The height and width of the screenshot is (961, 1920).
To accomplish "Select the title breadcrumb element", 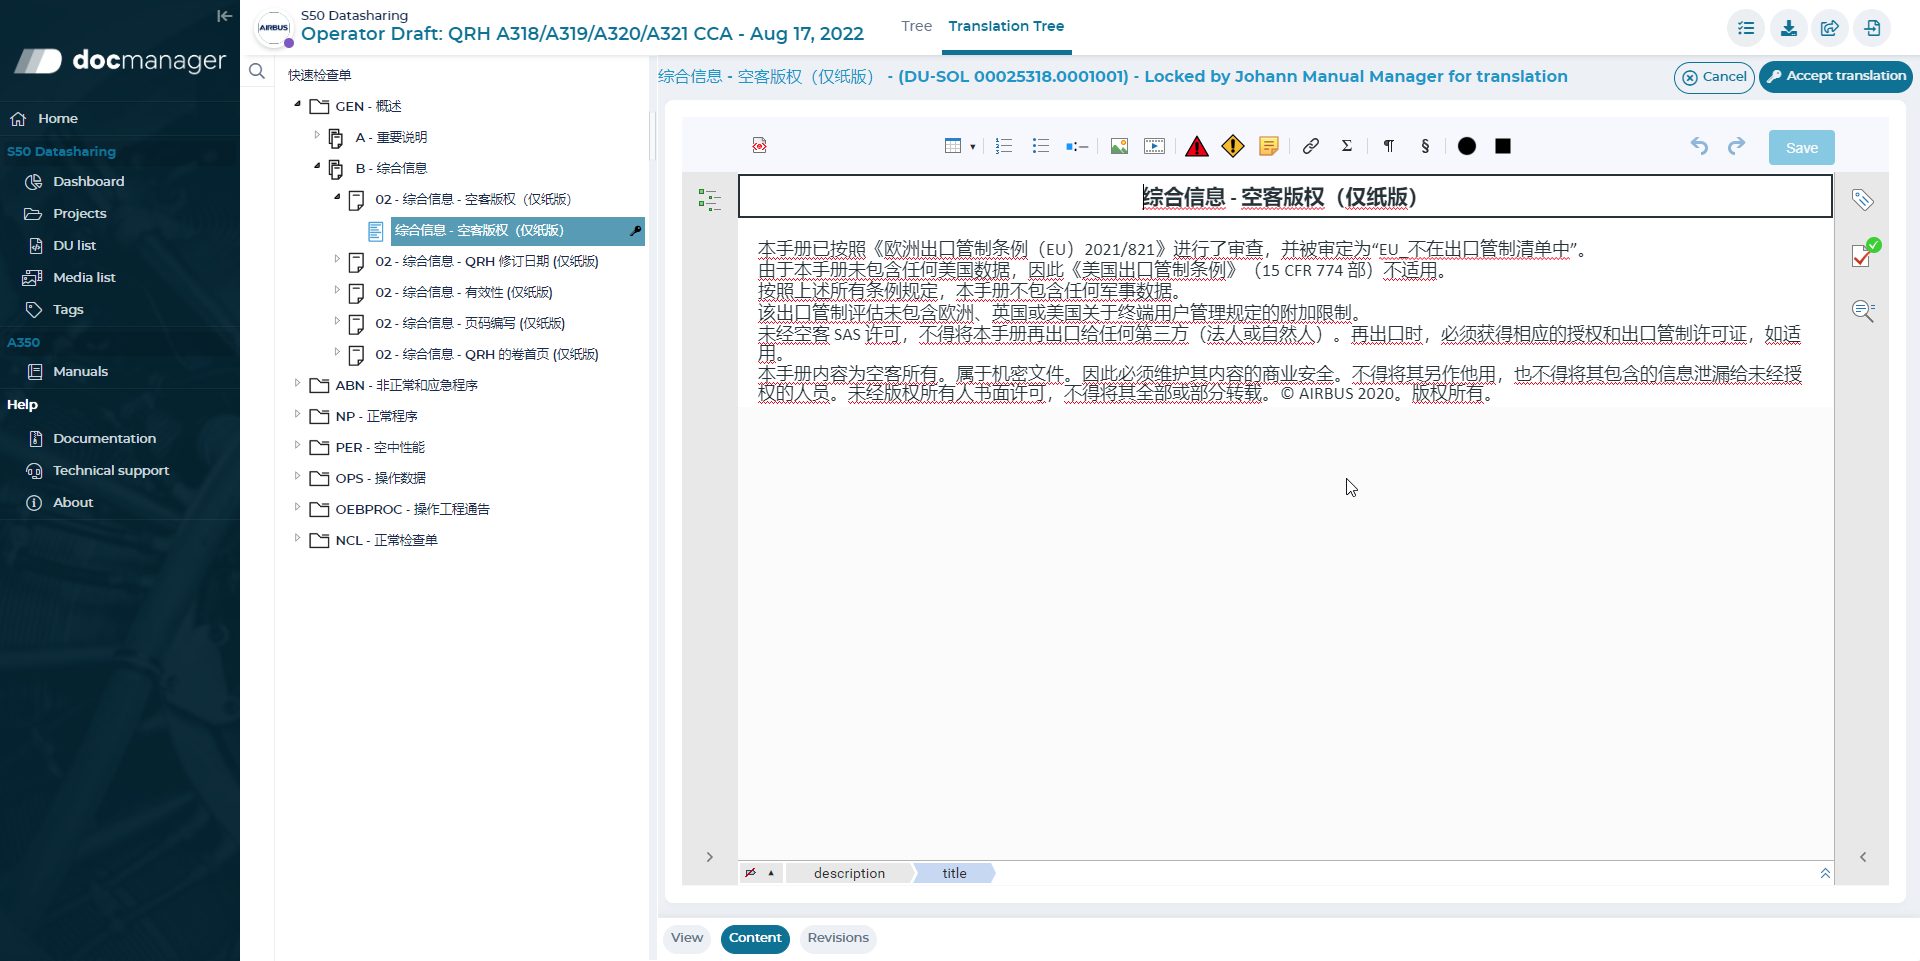I will [954, 873].
